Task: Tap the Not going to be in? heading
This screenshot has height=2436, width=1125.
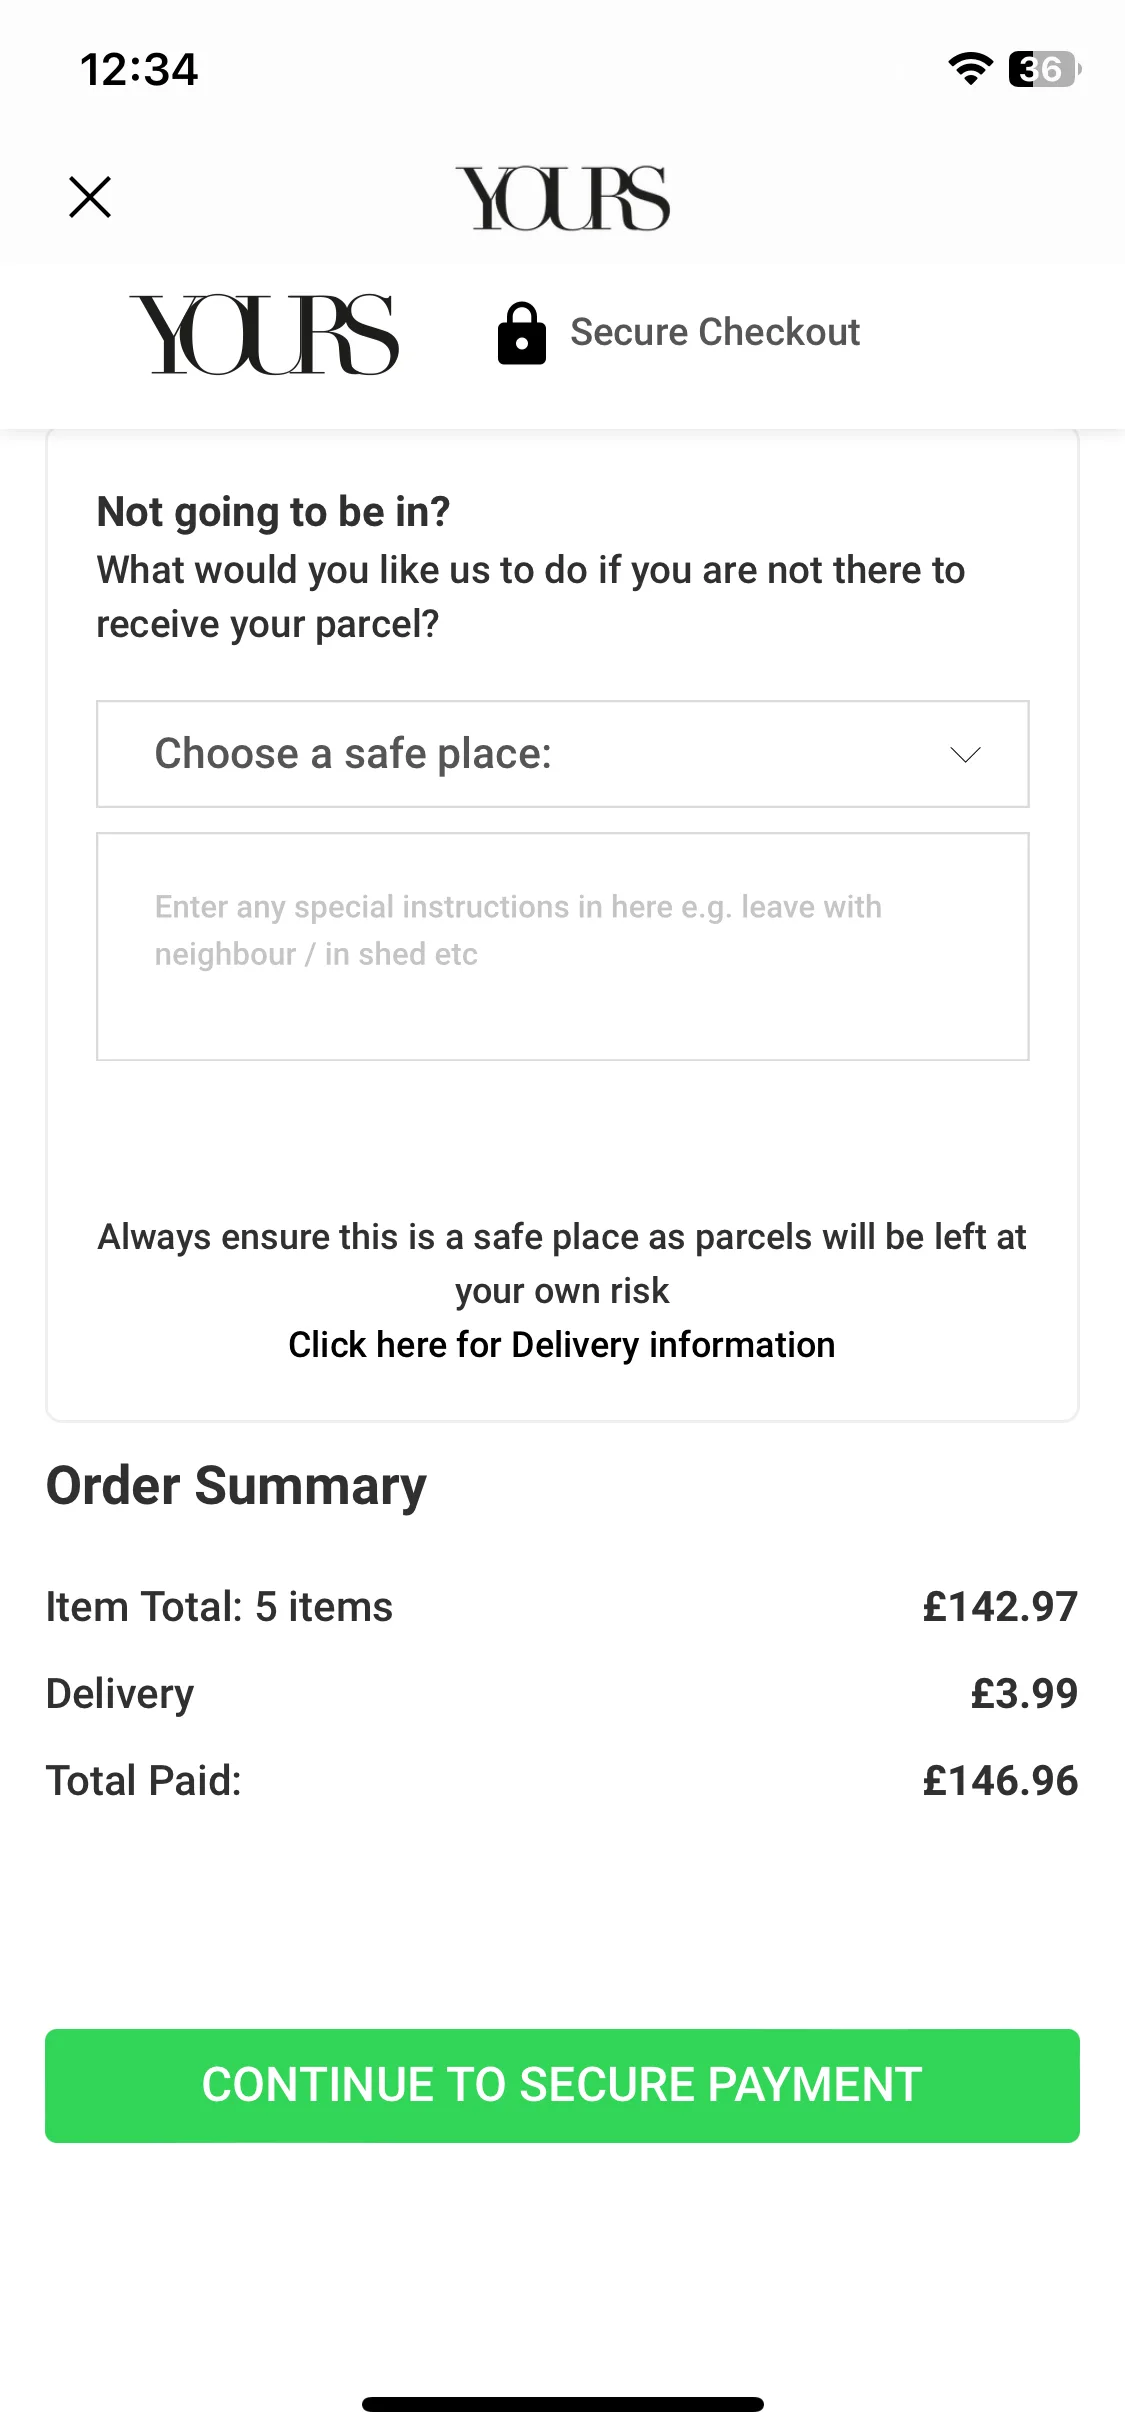Action: [273, 512]
